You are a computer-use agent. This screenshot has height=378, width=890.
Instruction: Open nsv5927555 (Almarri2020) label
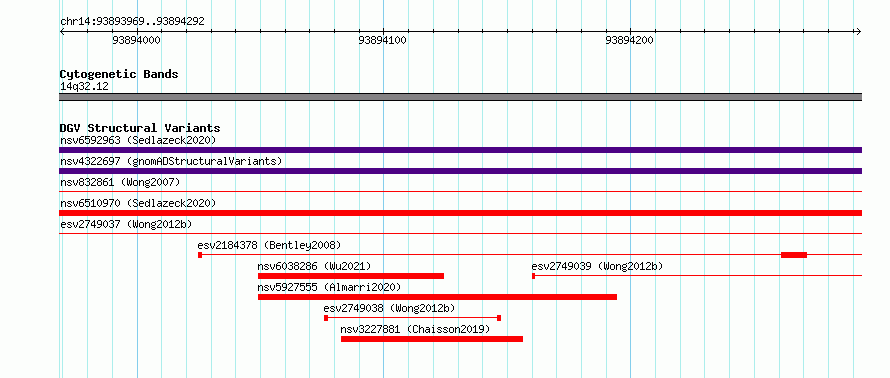tap(329, 287)
